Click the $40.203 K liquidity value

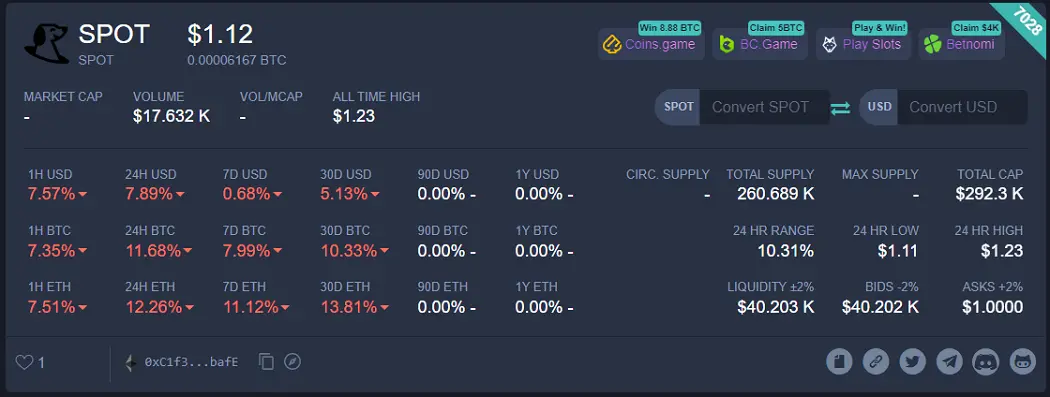pos(775,307)
